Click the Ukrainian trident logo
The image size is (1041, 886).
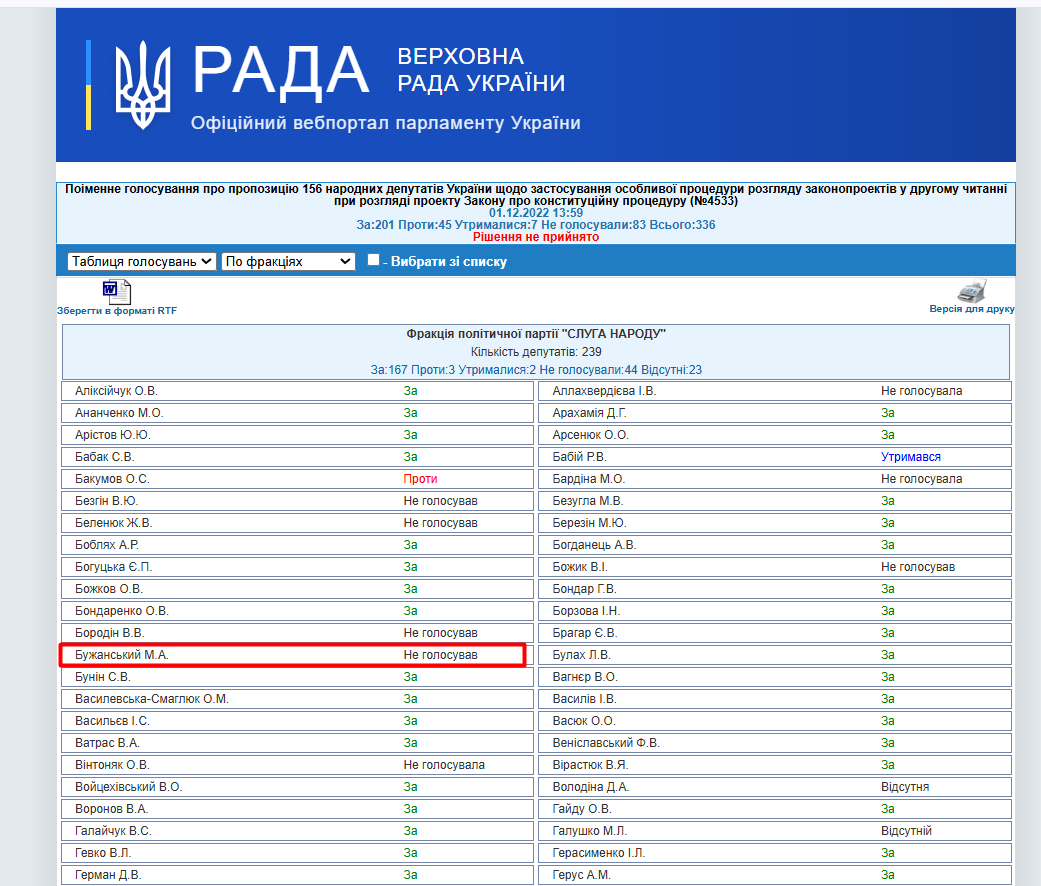[143, 85]
